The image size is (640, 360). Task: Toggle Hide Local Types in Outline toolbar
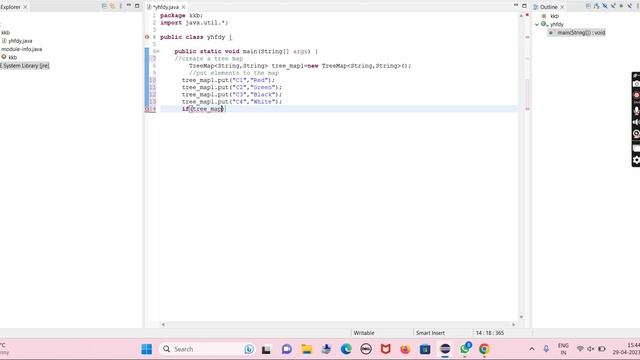(x=629, y=6)
